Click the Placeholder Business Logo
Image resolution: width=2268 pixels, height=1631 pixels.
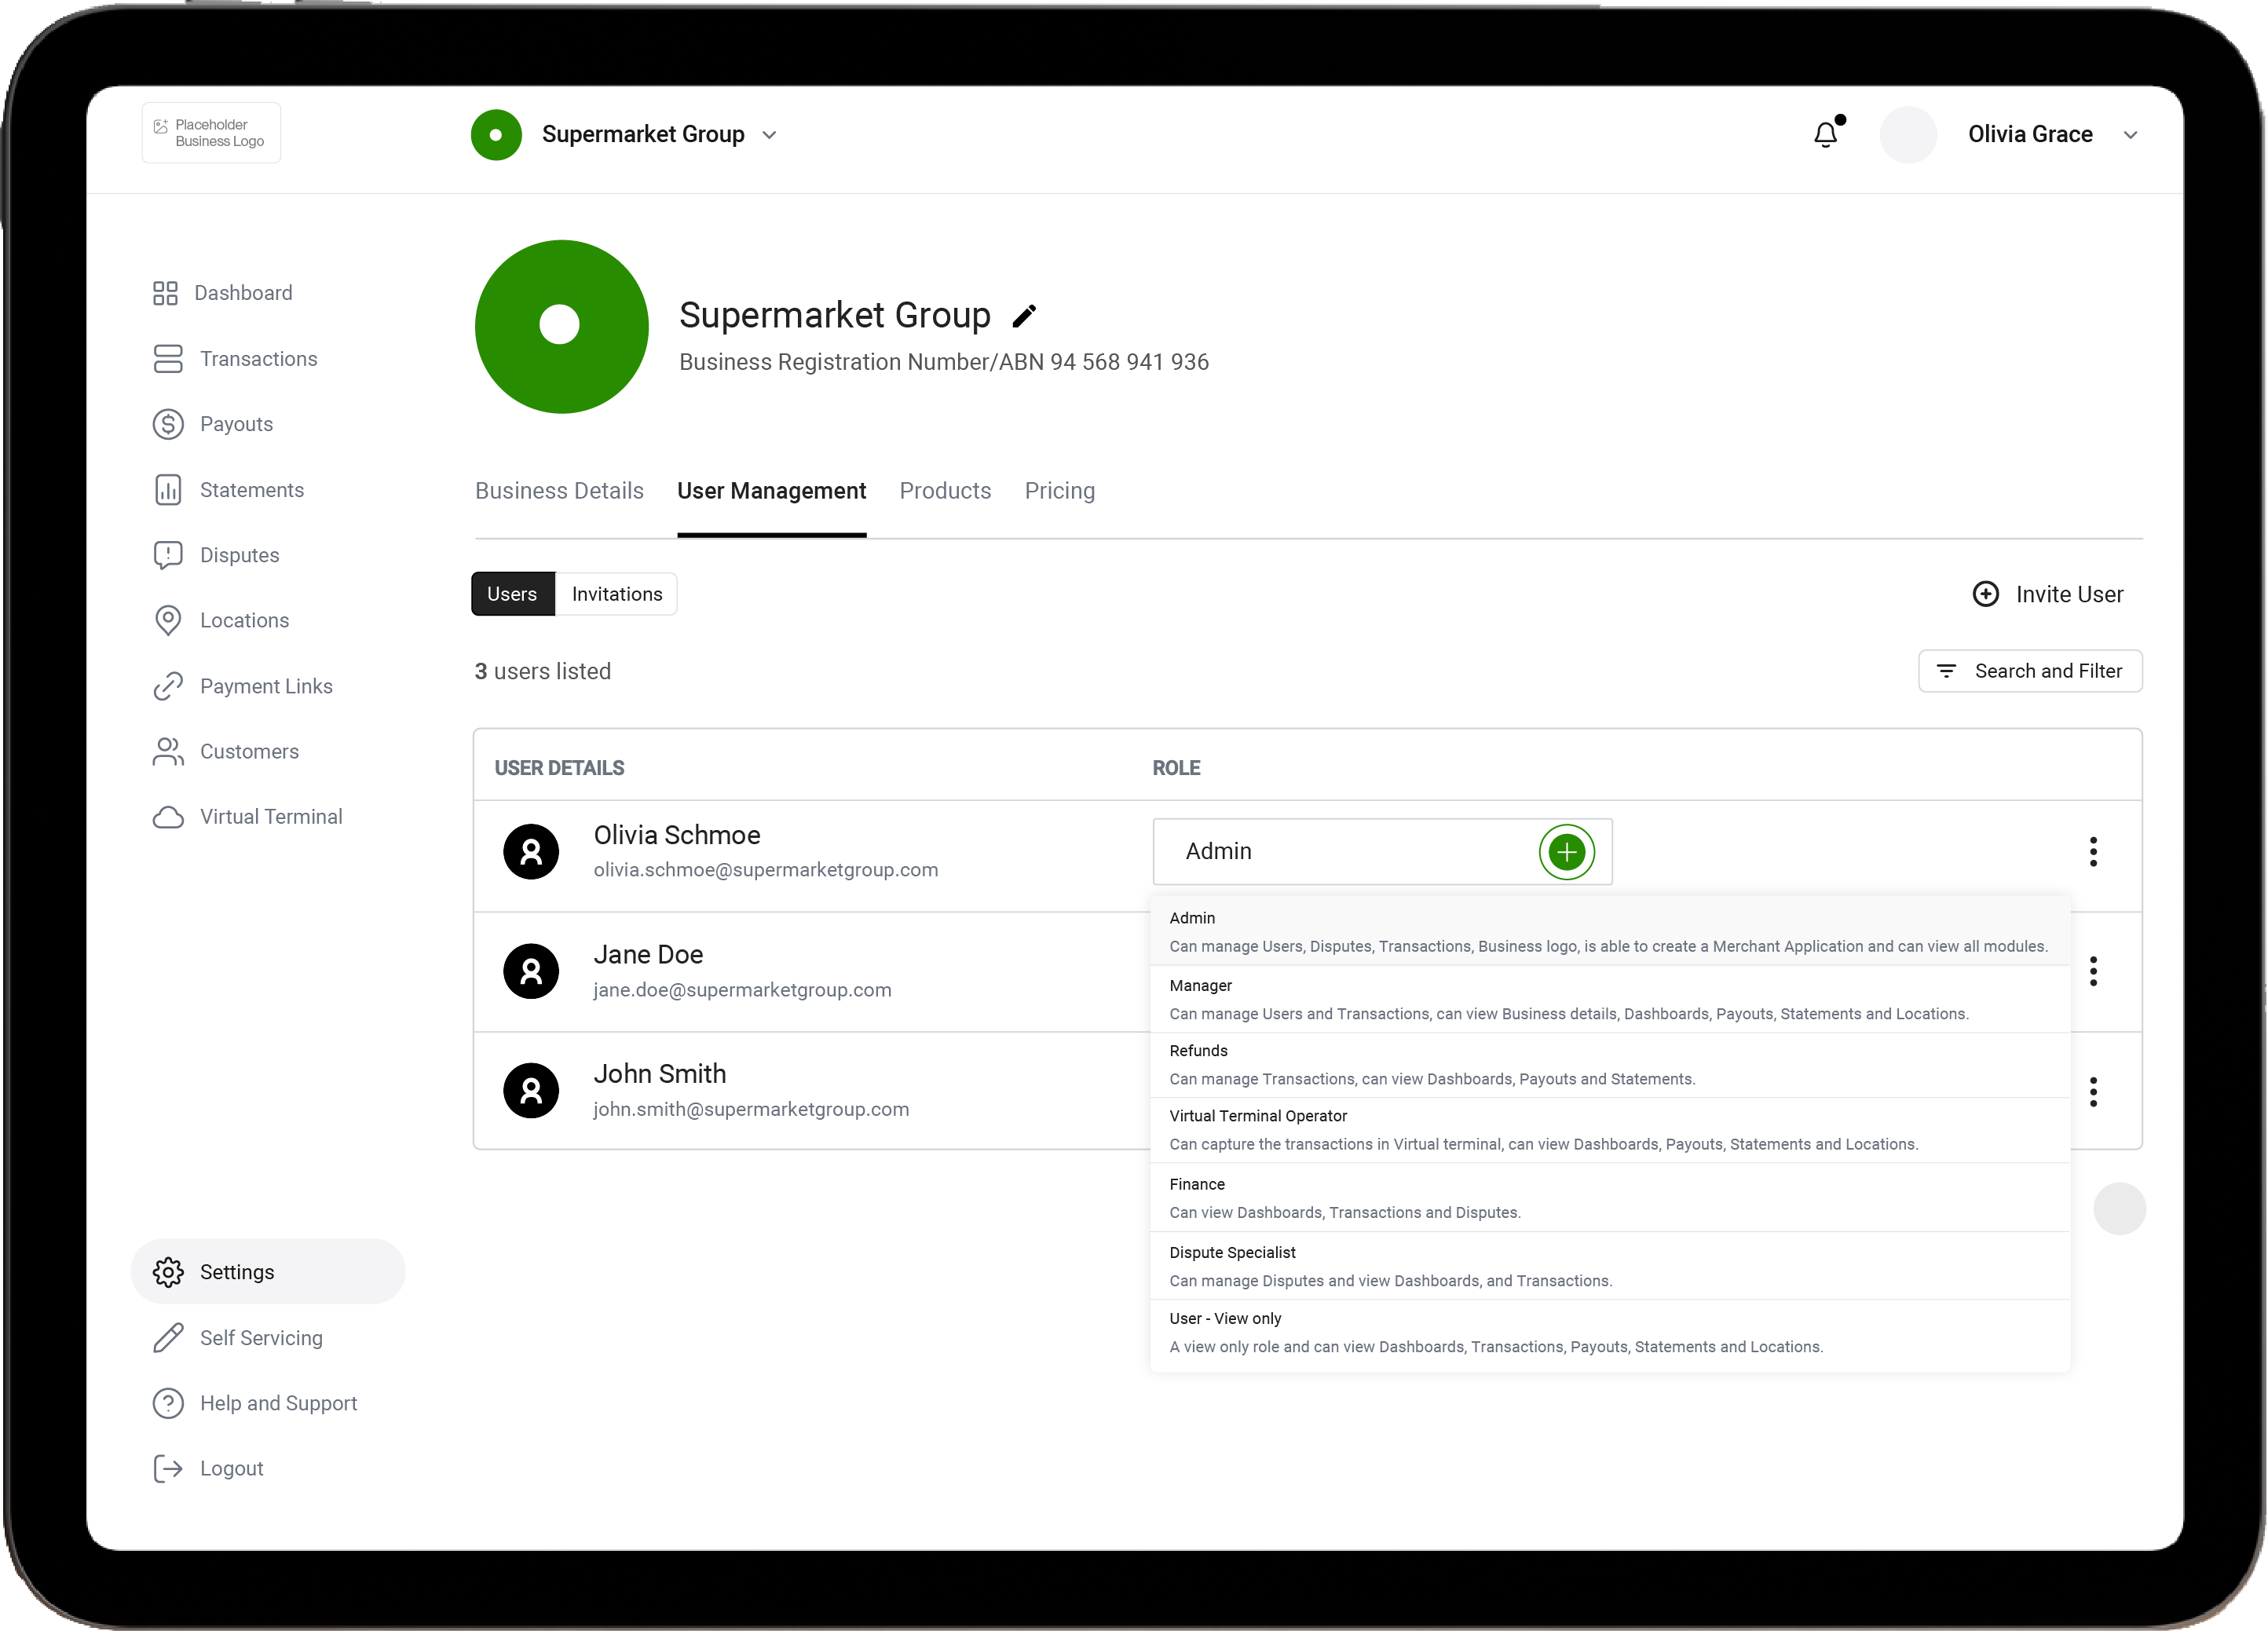point(211,133)
